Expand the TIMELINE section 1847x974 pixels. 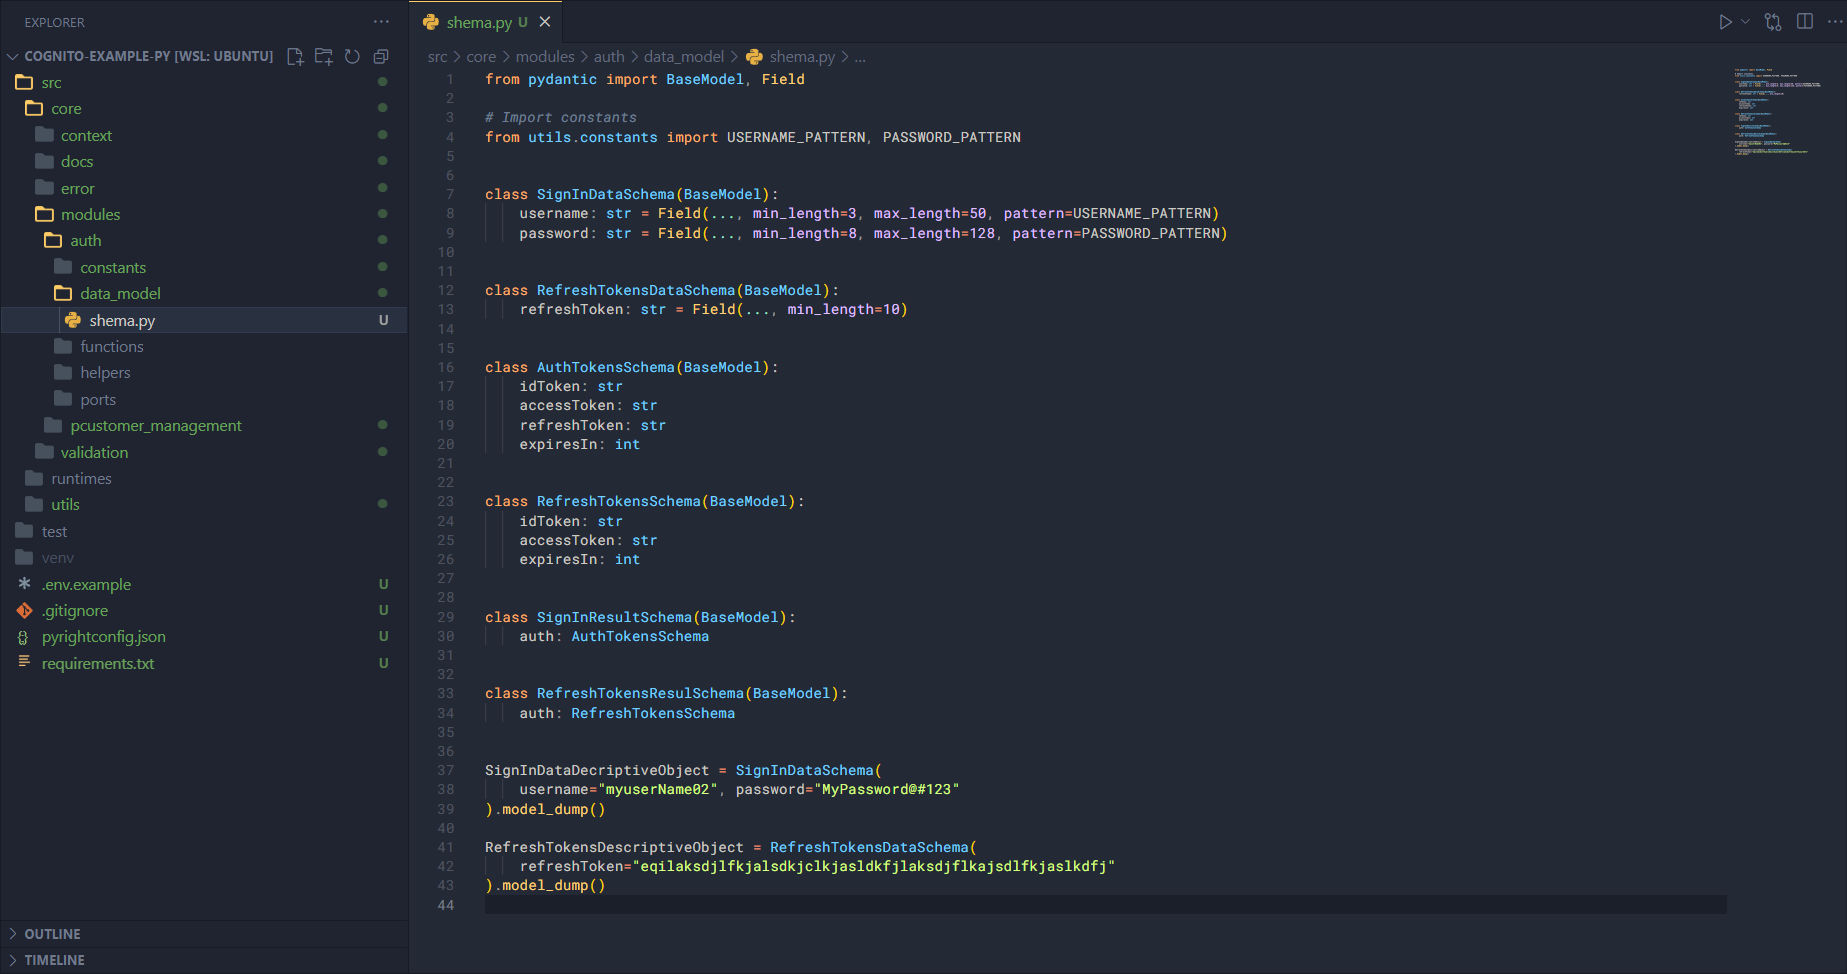pos(54,960)
